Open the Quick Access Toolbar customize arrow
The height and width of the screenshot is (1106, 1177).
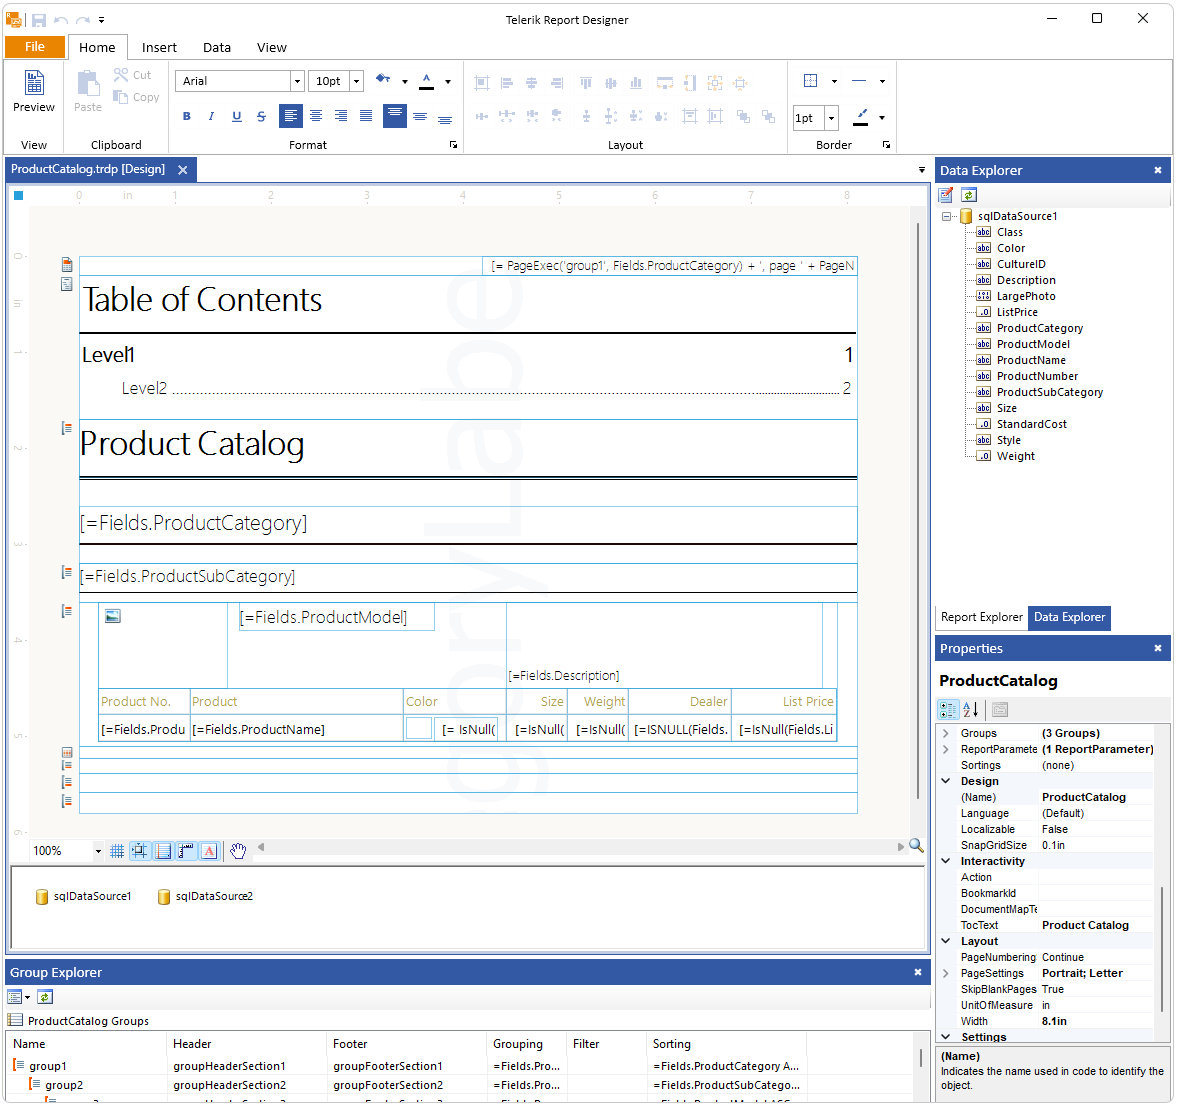pos(101,20)
